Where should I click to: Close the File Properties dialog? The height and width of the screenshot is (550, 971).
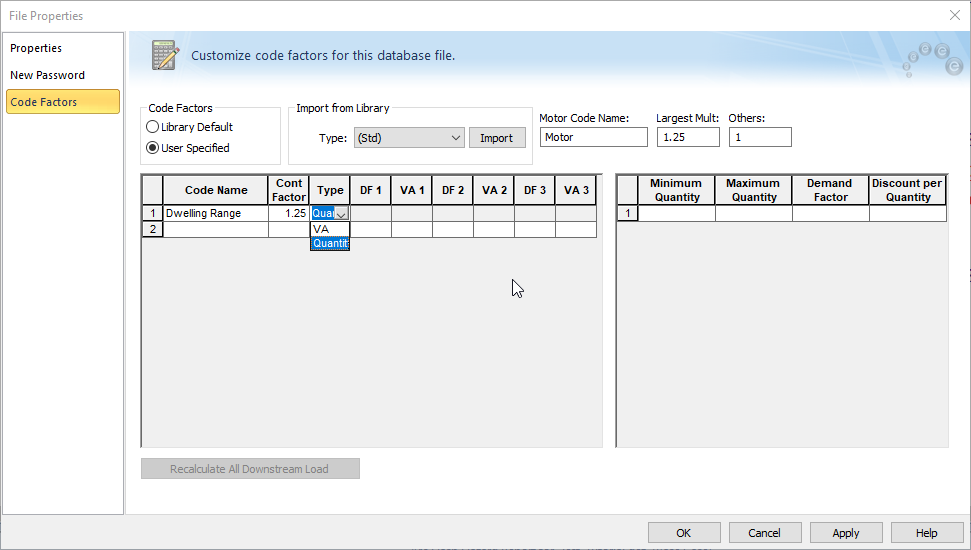(x=954, y=15)
